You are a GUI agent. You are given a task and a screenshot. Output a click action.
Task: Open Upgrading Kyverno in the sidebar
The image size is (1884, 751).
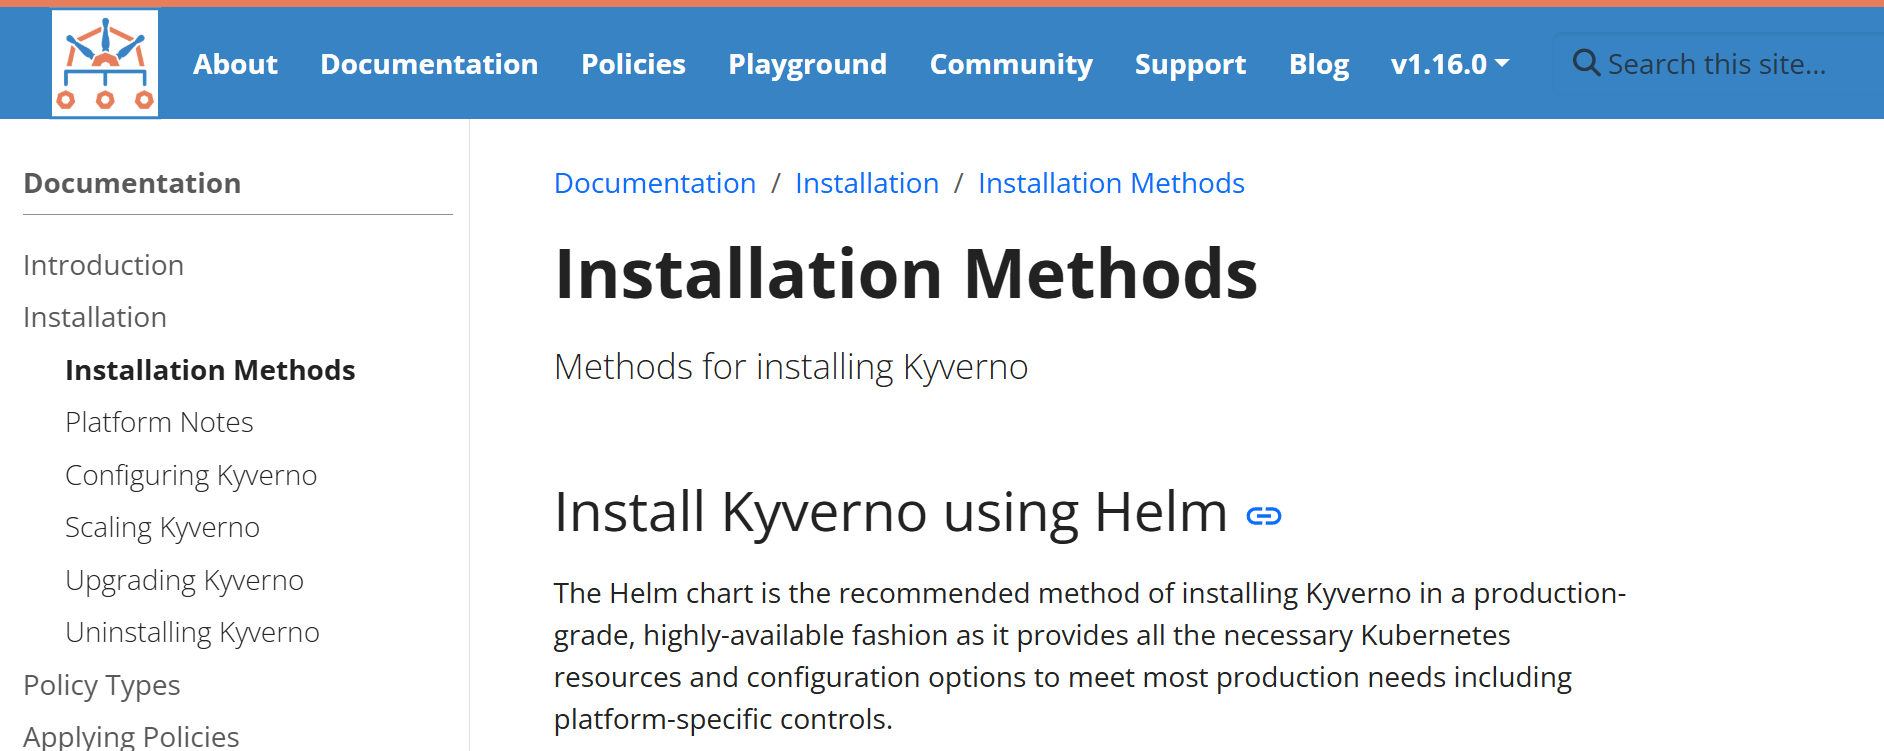184,580
